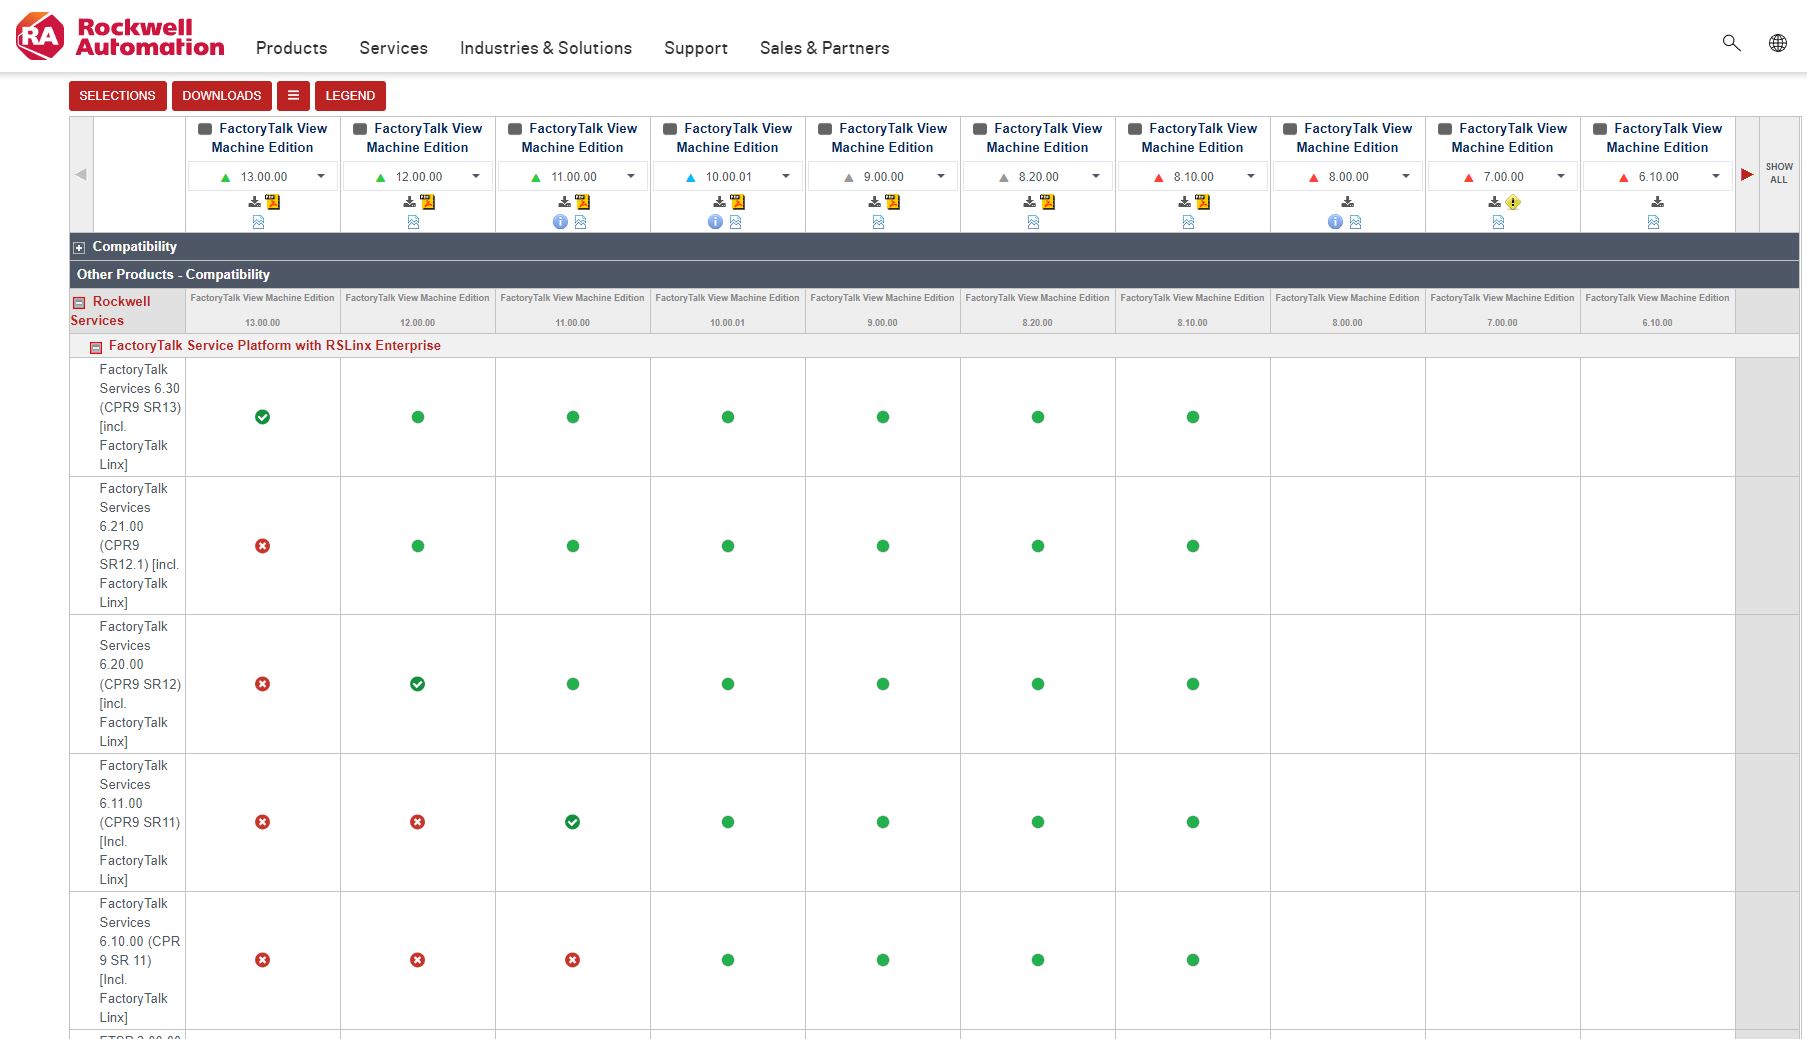Open the Sales & Partners menu
This screenshot has width=1807, height=1039.
tap(824, 48)
